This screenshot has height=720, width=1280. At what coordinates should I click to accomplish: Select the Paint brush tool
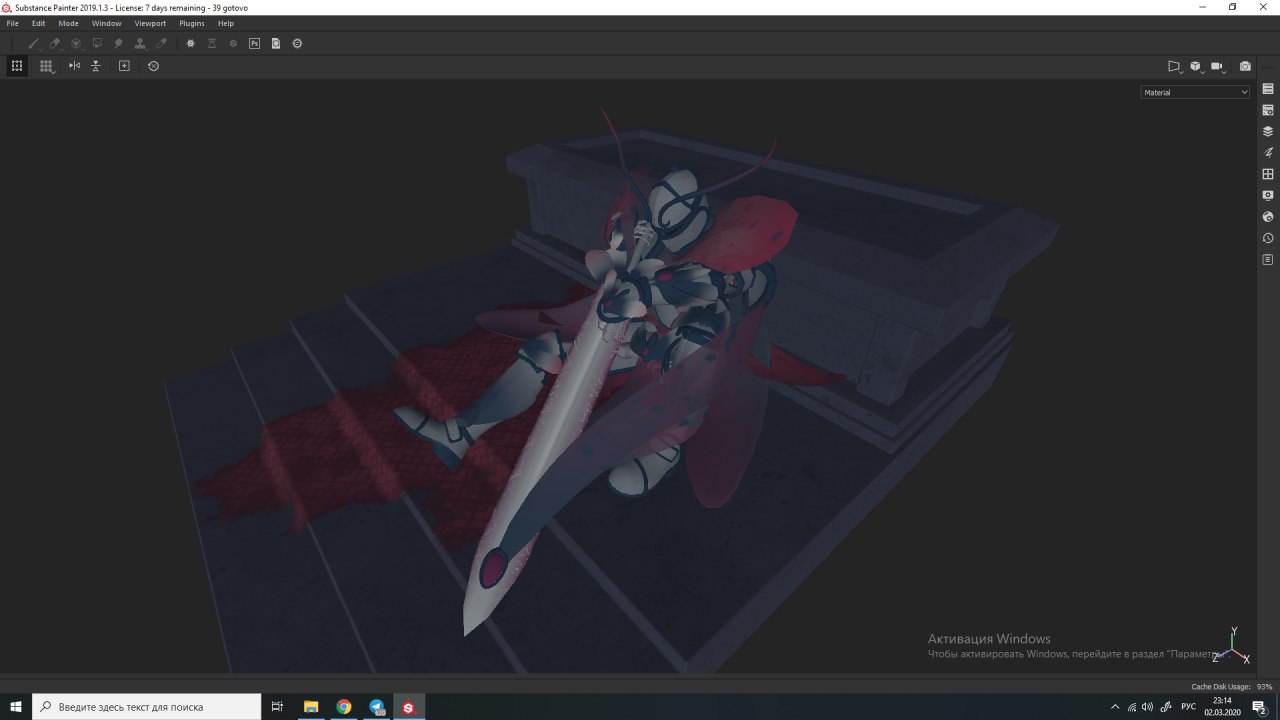(x=33, y=43)
